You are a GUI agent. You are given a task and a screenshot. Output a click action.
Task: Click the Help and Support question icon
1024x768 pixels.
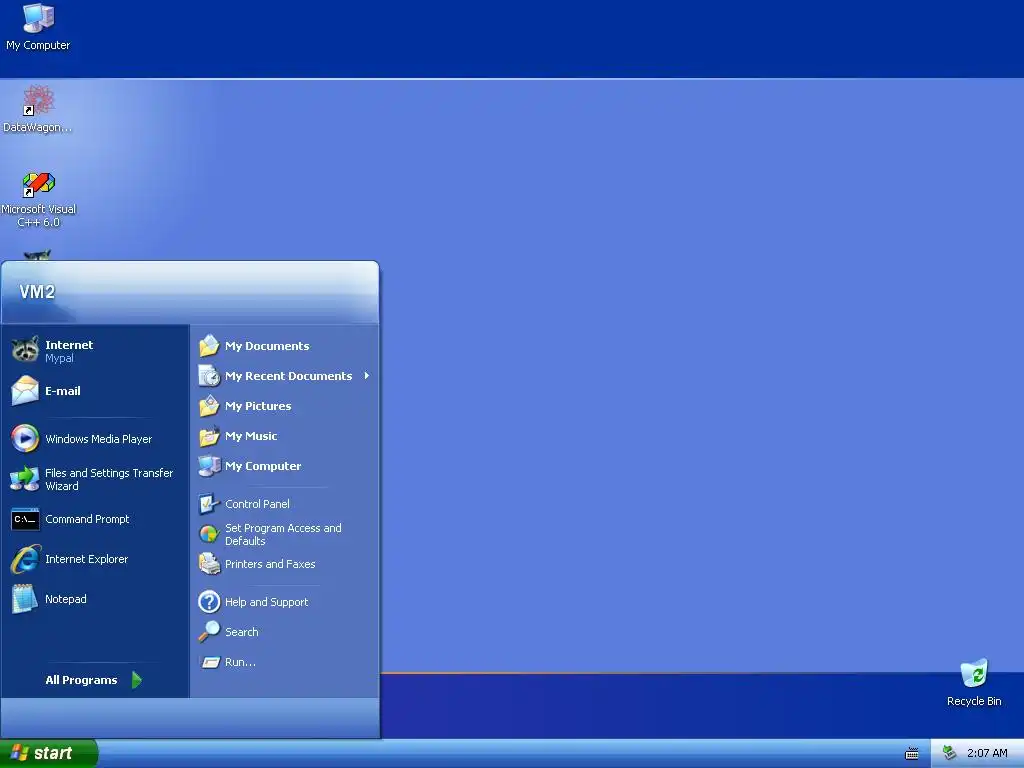point(209,601)
